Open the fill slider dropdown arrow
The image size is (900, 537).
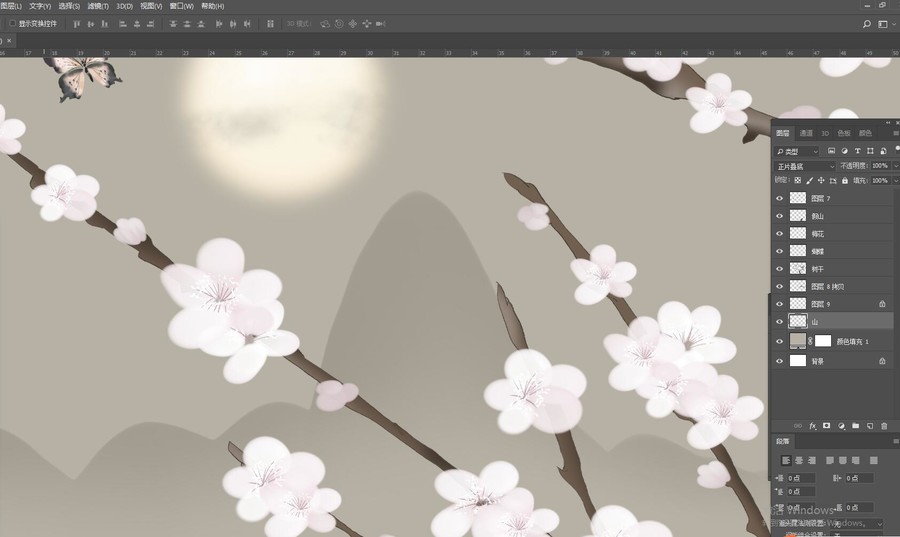[x=895, y=180]
